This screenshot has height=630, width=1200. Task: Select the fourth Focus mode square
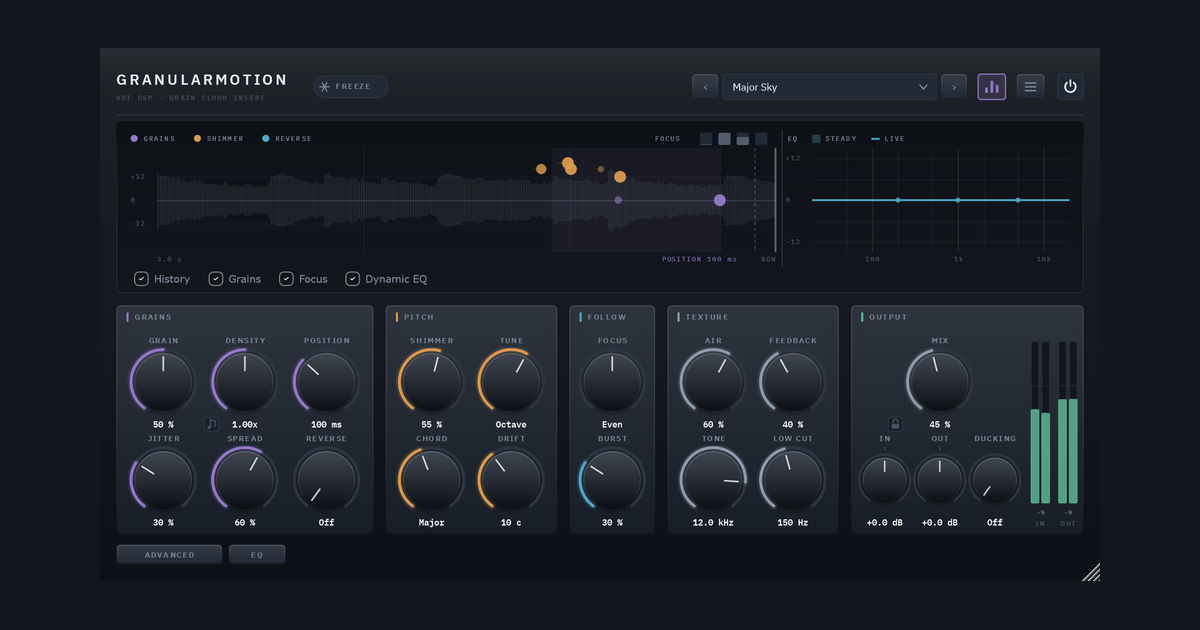[x=761, y=139]
